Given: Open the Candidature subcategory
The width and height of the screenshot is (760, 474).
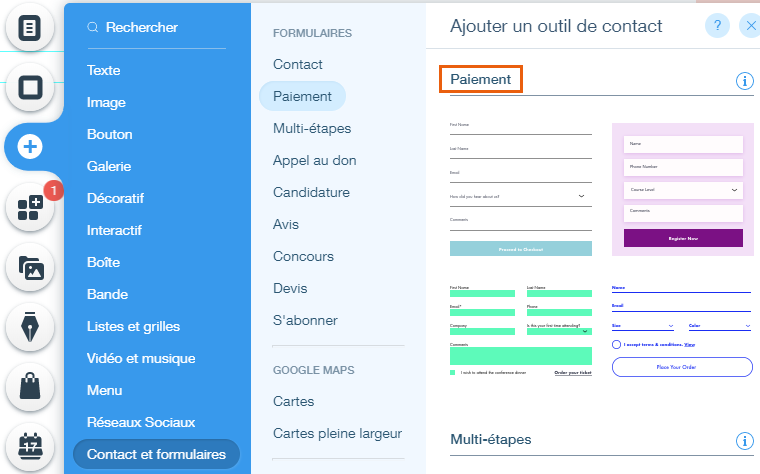Looking at the screenshot, I should click(311, 192).
